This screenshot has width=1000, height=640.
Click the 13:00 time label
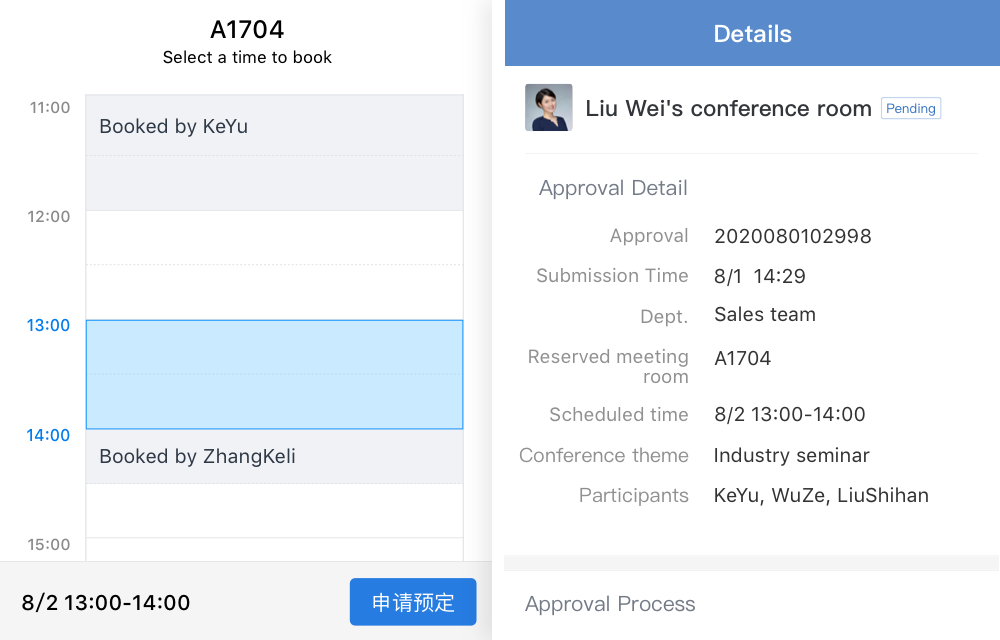click(48, 325)
